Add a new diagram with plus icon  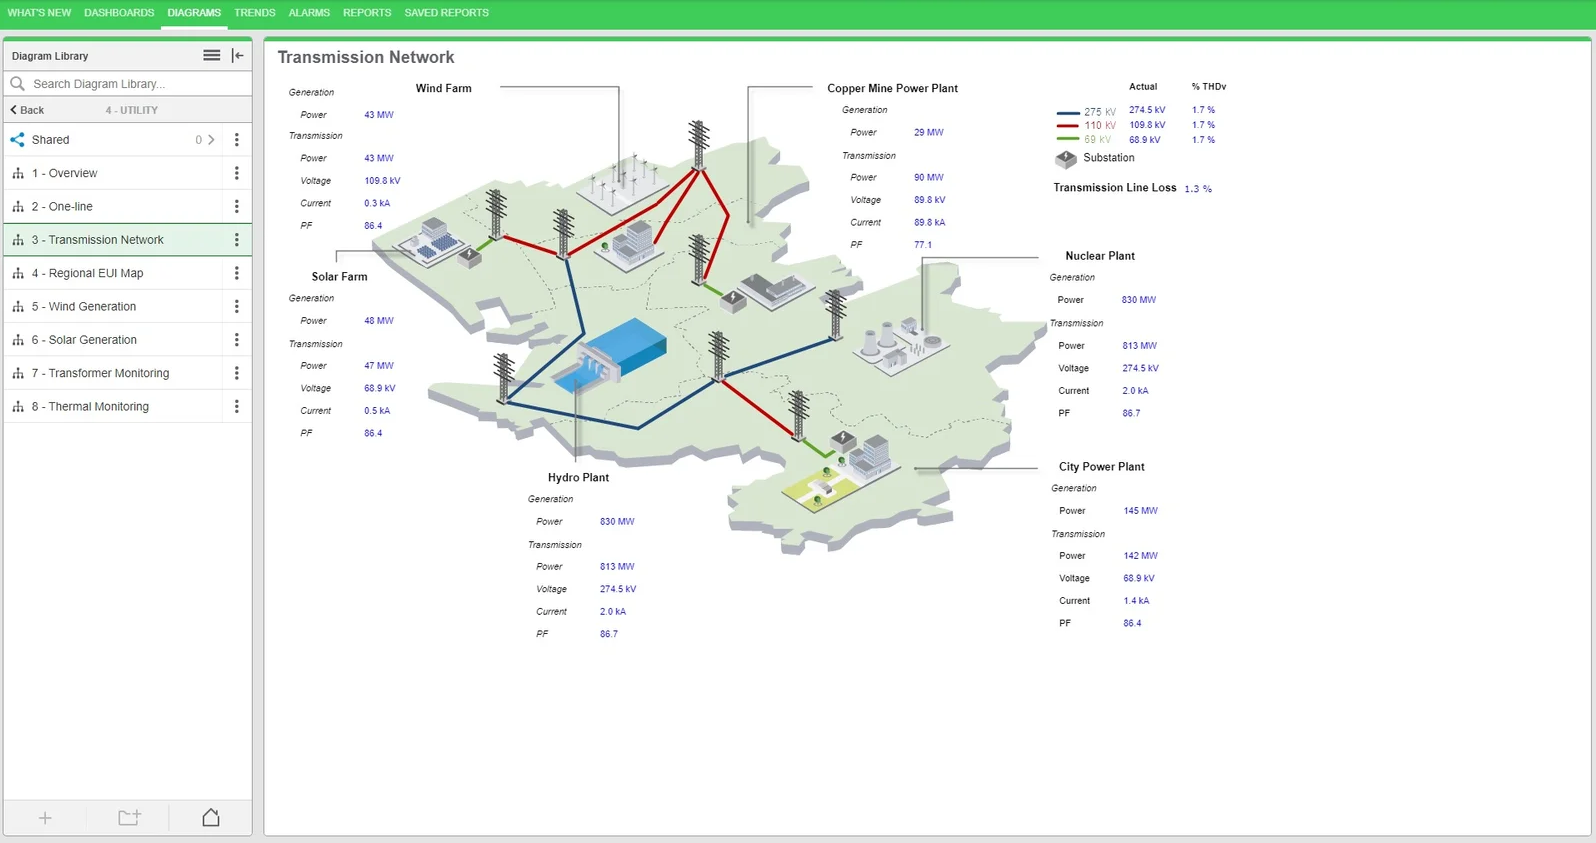(45, 818)
